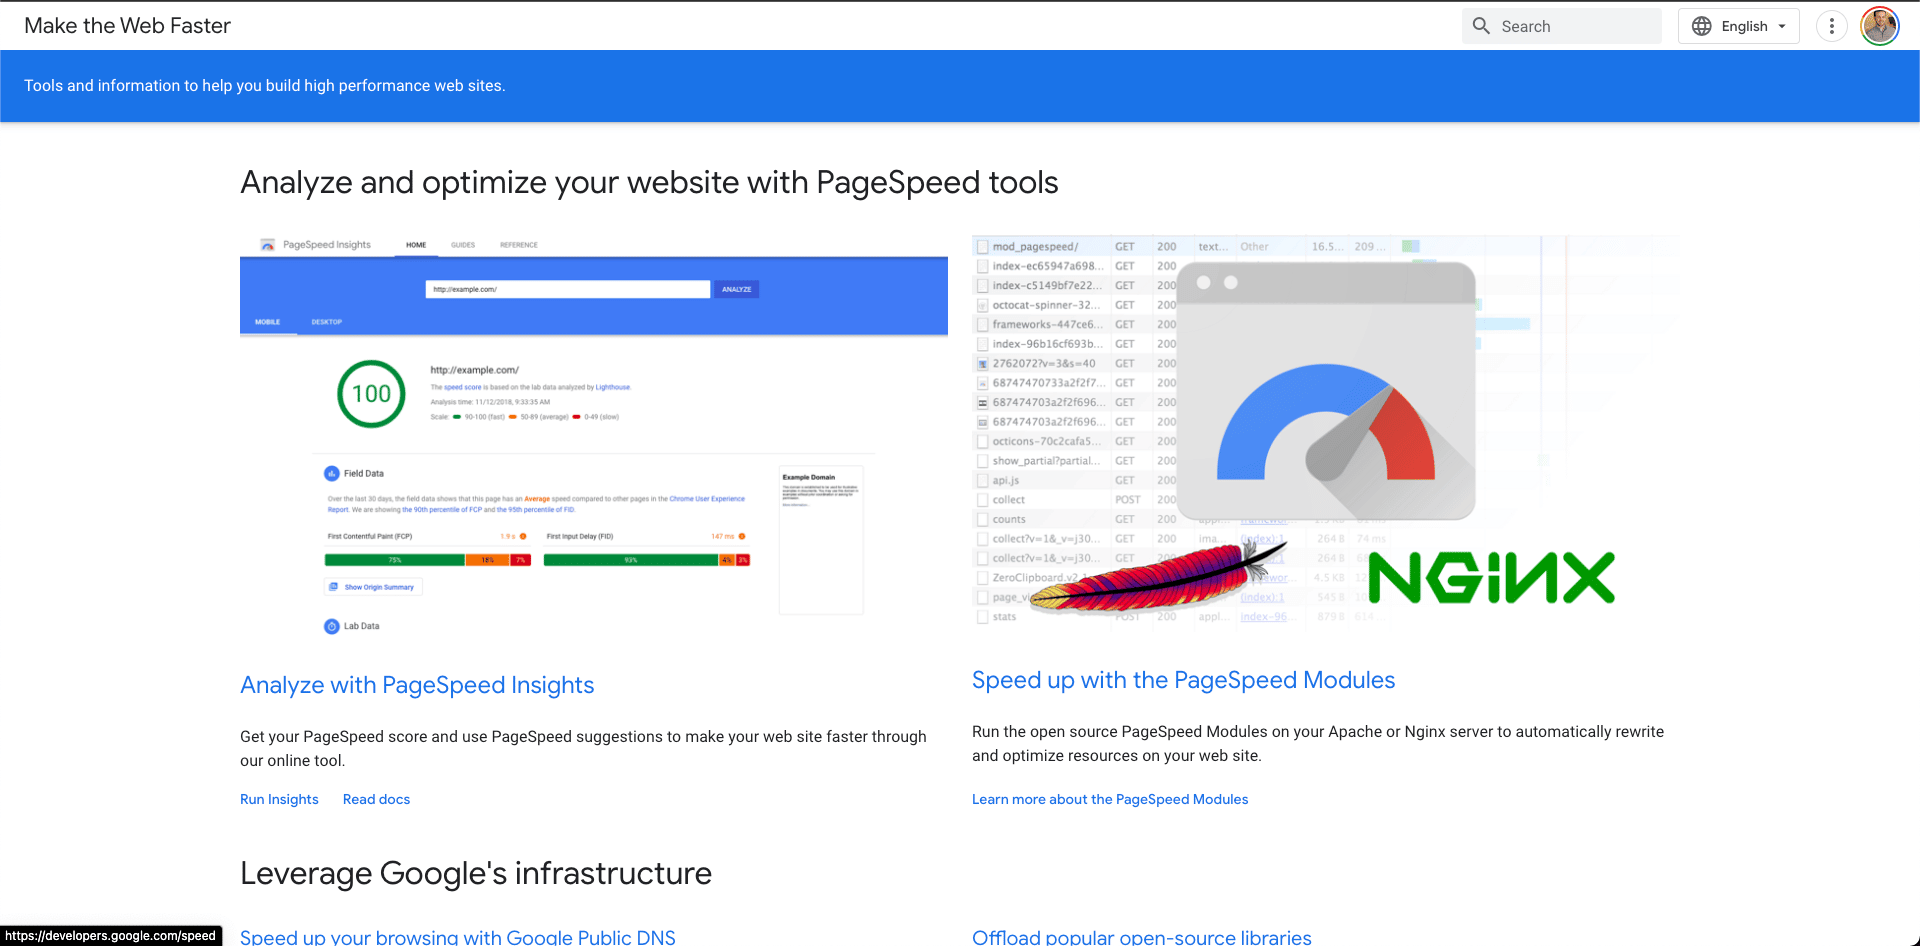Click the blue Field Data icon

[x=331, y=472]
